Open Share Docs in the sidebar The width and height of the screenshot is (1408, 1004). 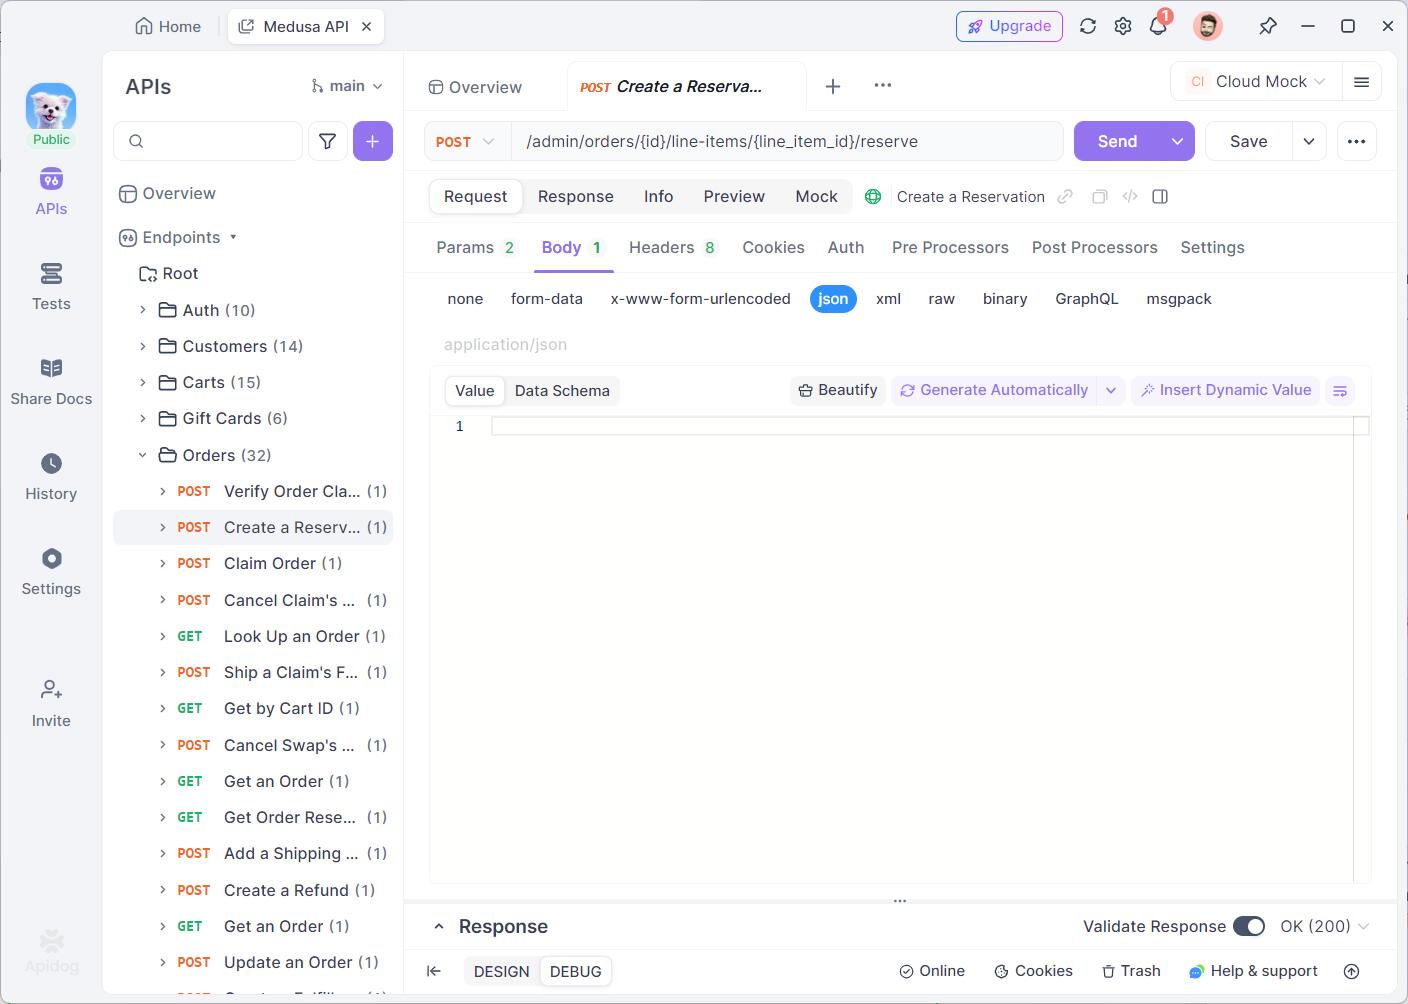click(x=51, y=382)
